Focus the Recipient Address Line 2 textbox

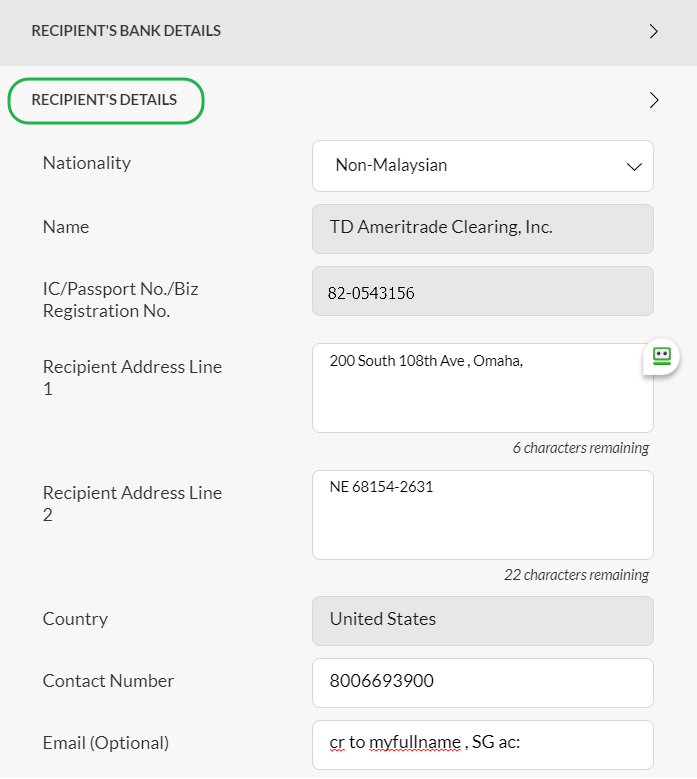pyautogui.click(x=482, y=515)
